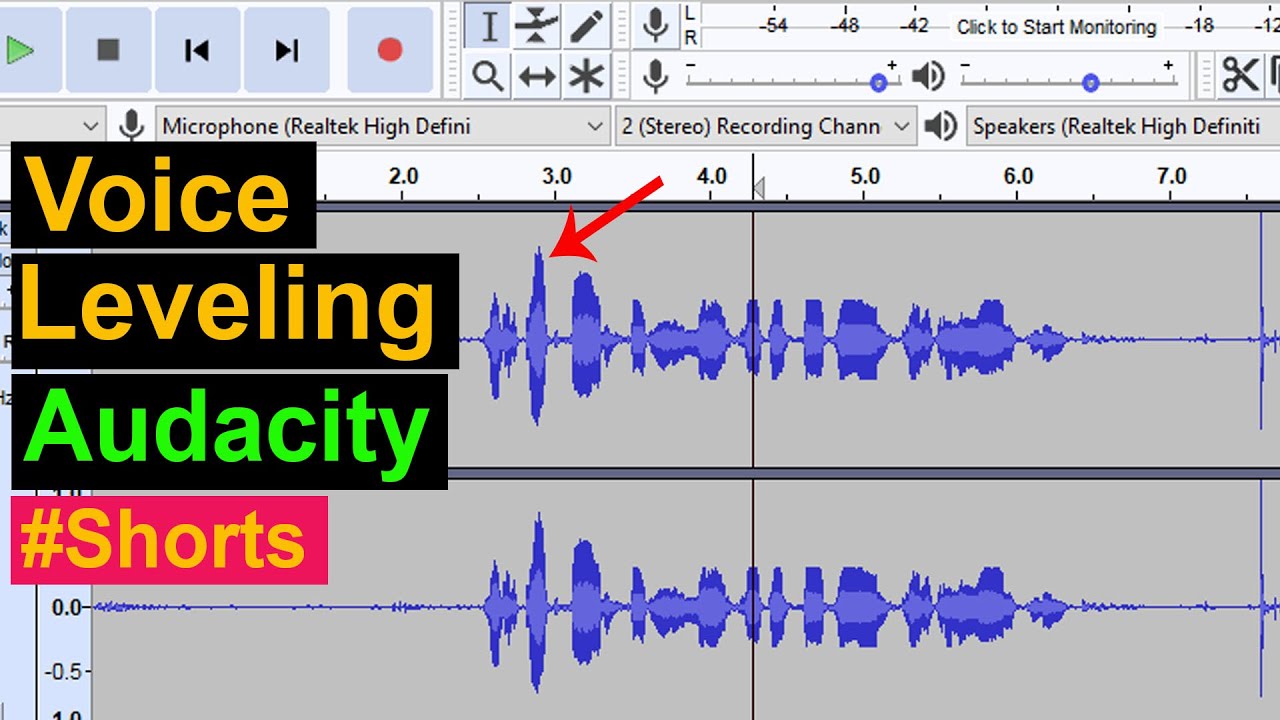Screen dimensions: 1280x720
Task: Click the speaker icon beside the Speakers dropdown
Action: pos(941,127)
